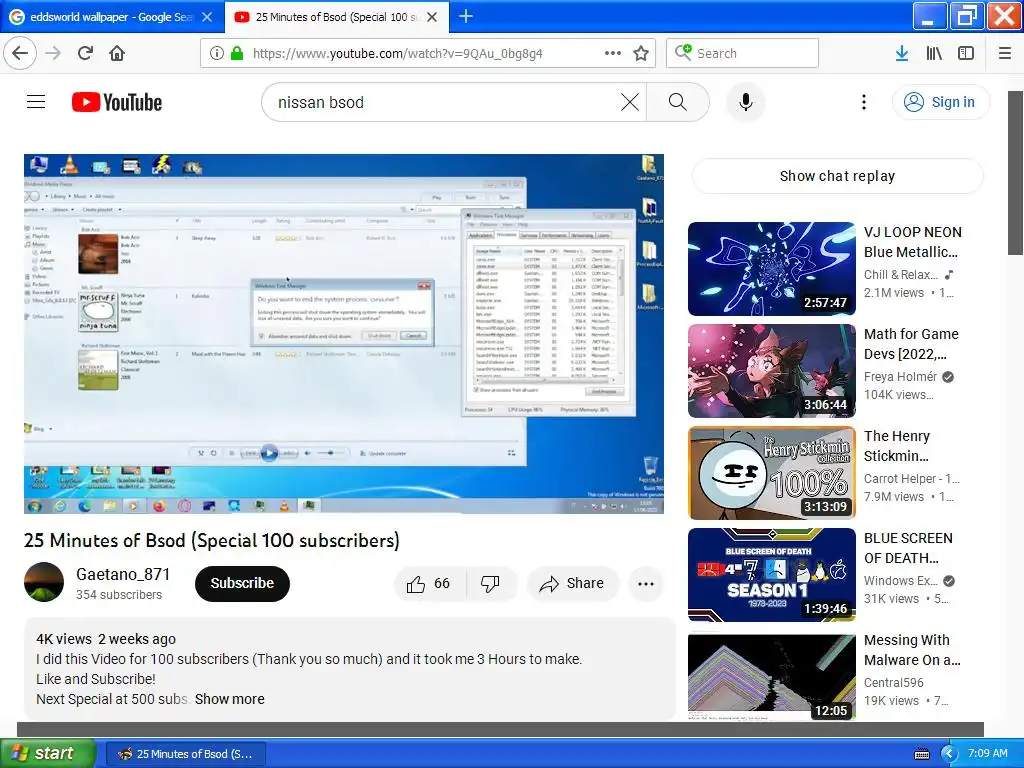1024x768 pixels.
Task: Select the 25 Minutes of Bsod tab
Action: click(x=336, y=17)
